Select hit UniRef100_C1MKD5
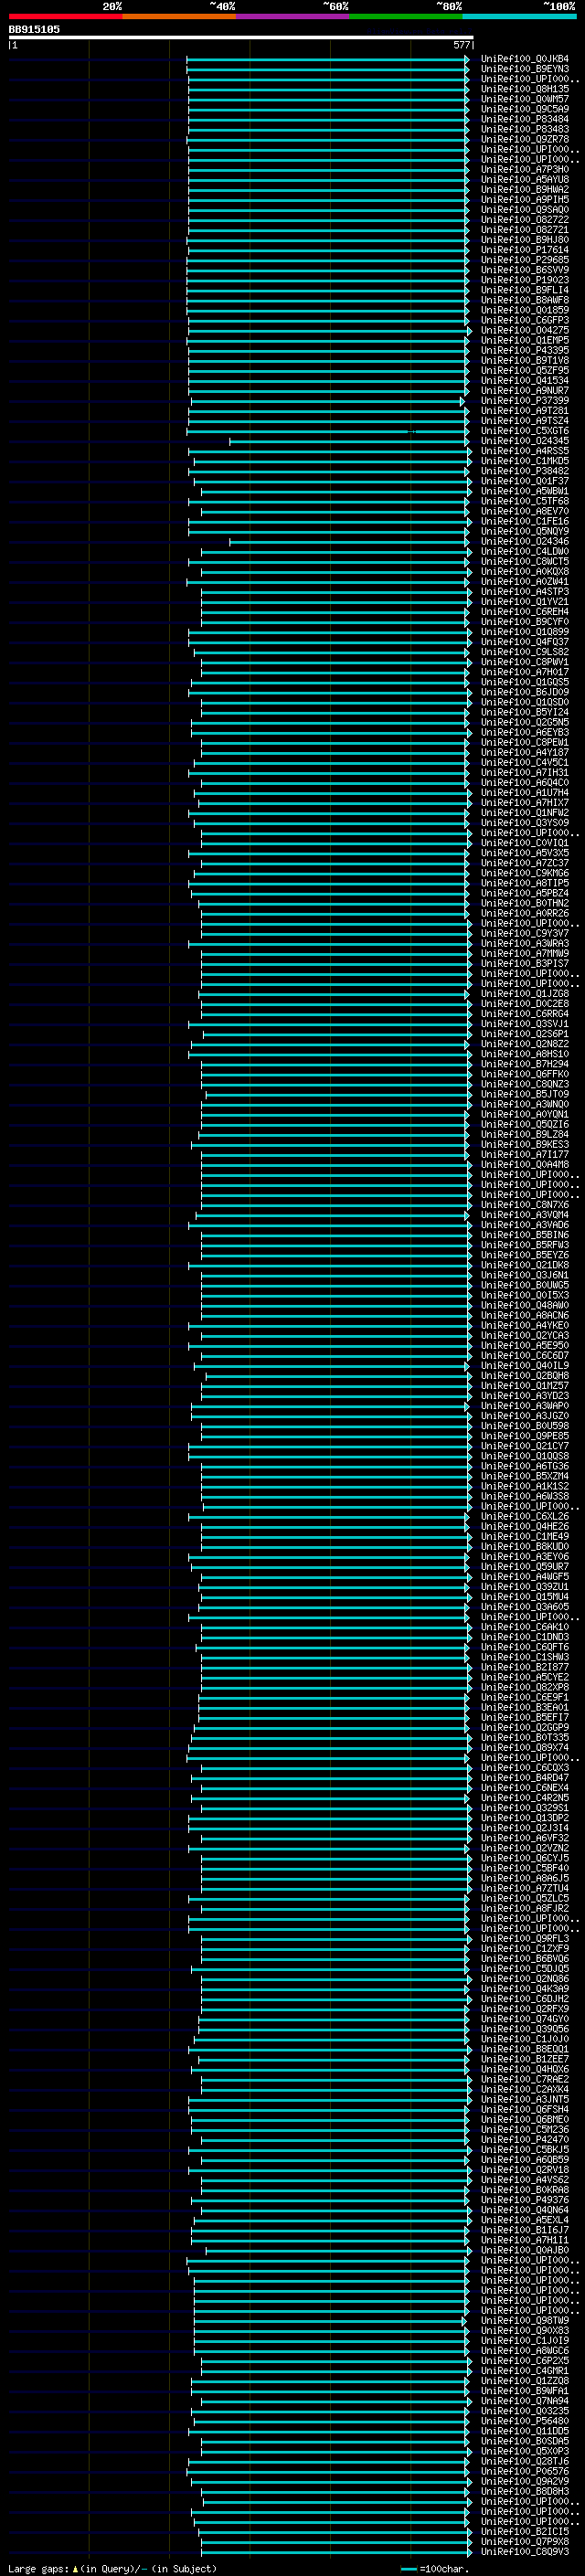585x2576 pixels. (525, 461)
